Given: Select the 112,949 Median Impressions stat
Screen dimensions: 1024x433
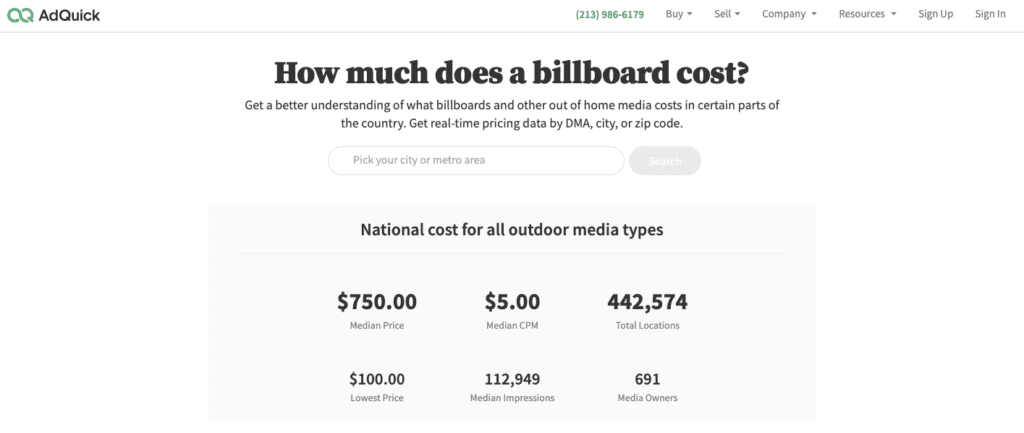Looking at the screenshot, I should coord(512,379).
